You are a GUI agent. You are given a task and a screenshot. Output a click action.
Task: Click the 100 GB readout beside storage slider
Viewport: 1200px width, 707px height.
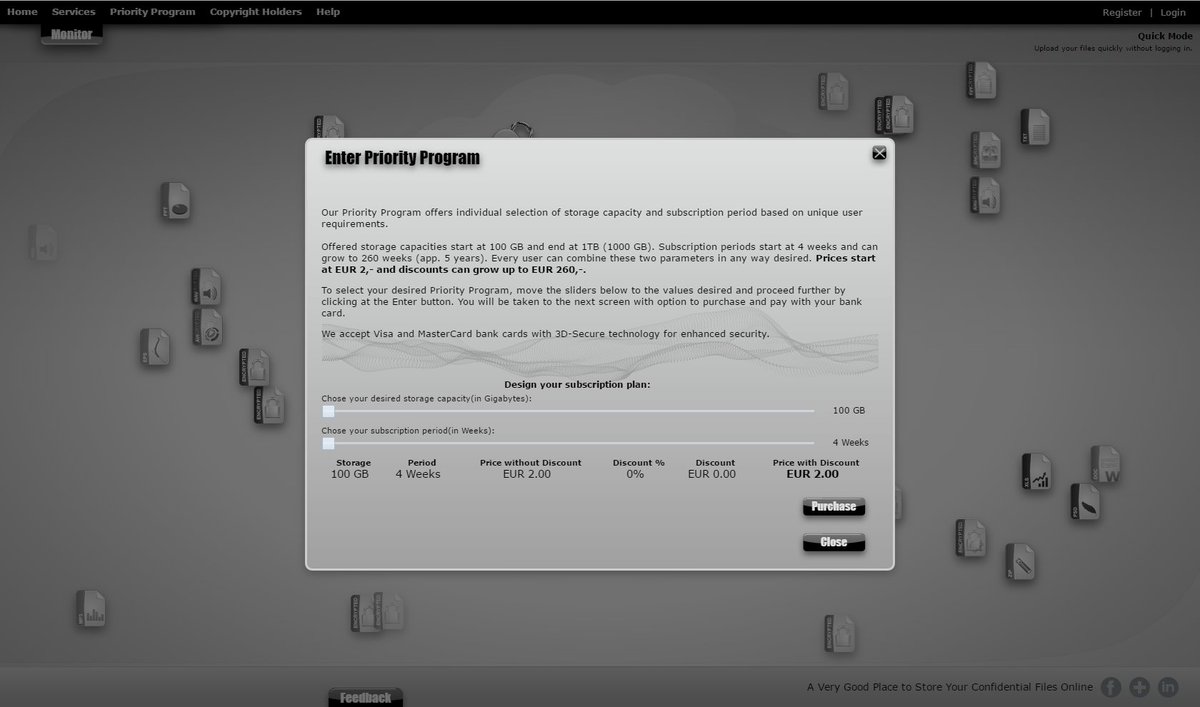pos(849,411)
